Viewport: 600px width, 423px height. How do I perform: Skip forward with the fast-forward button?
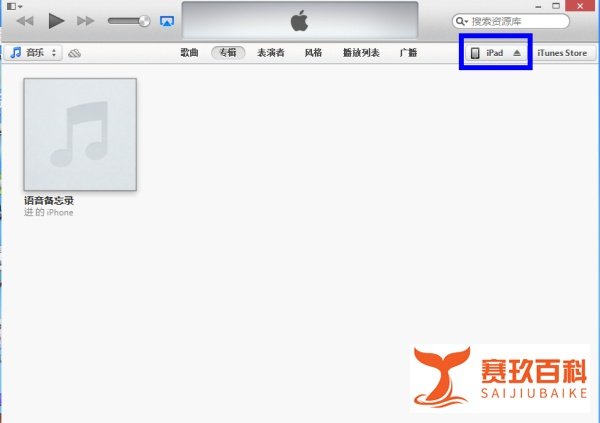coord(85,21)
